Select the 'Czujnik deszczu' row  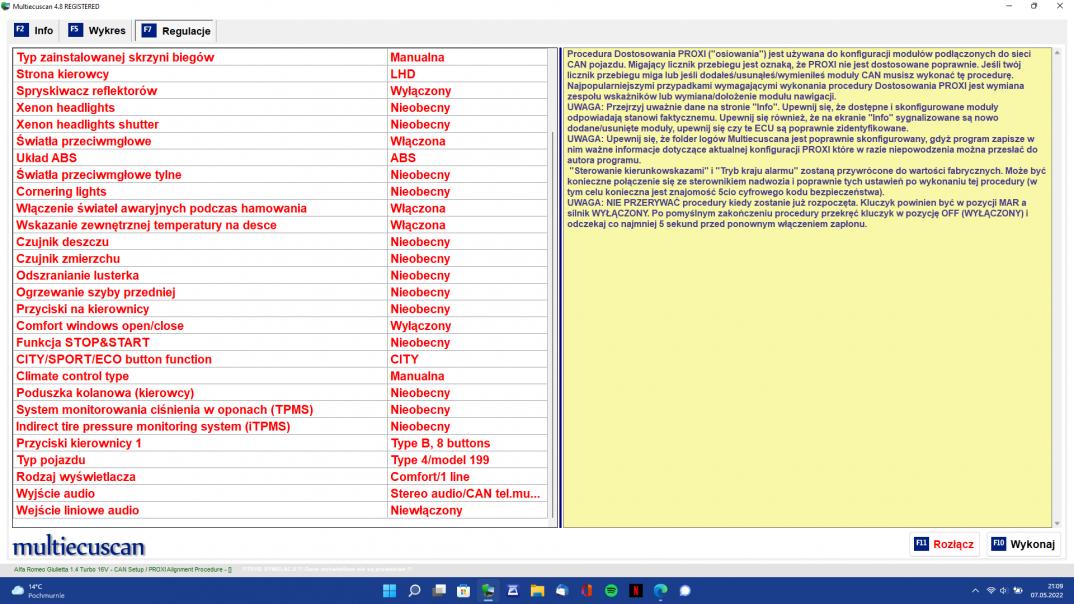280,242
